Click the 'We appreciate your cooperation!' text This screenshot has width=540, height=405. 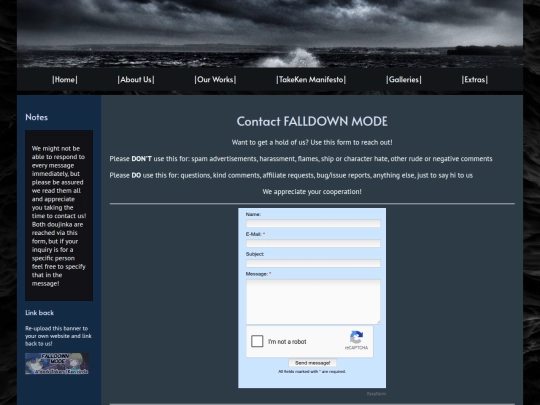tap(312, 191)
